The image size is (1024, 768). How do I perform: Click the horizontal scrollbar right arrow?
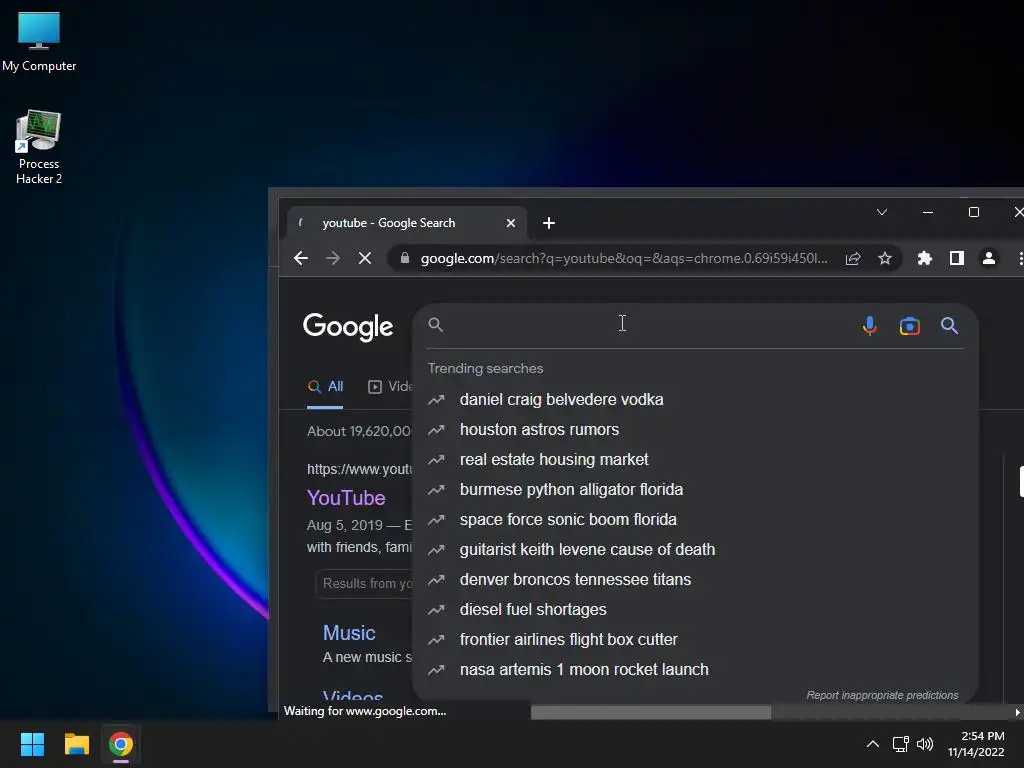point(1017,712)
